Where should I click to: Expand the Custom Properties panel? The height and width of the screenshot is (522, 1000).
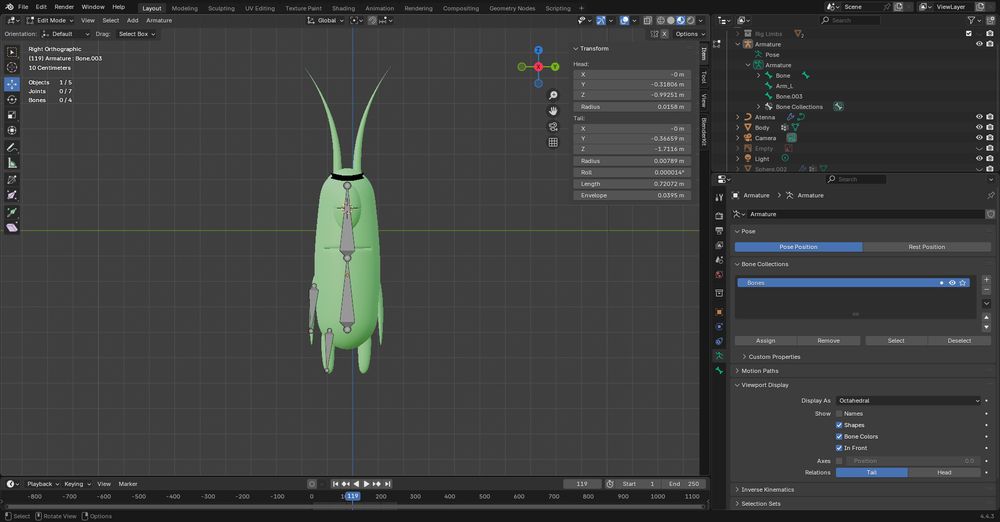tap(774, 357)
